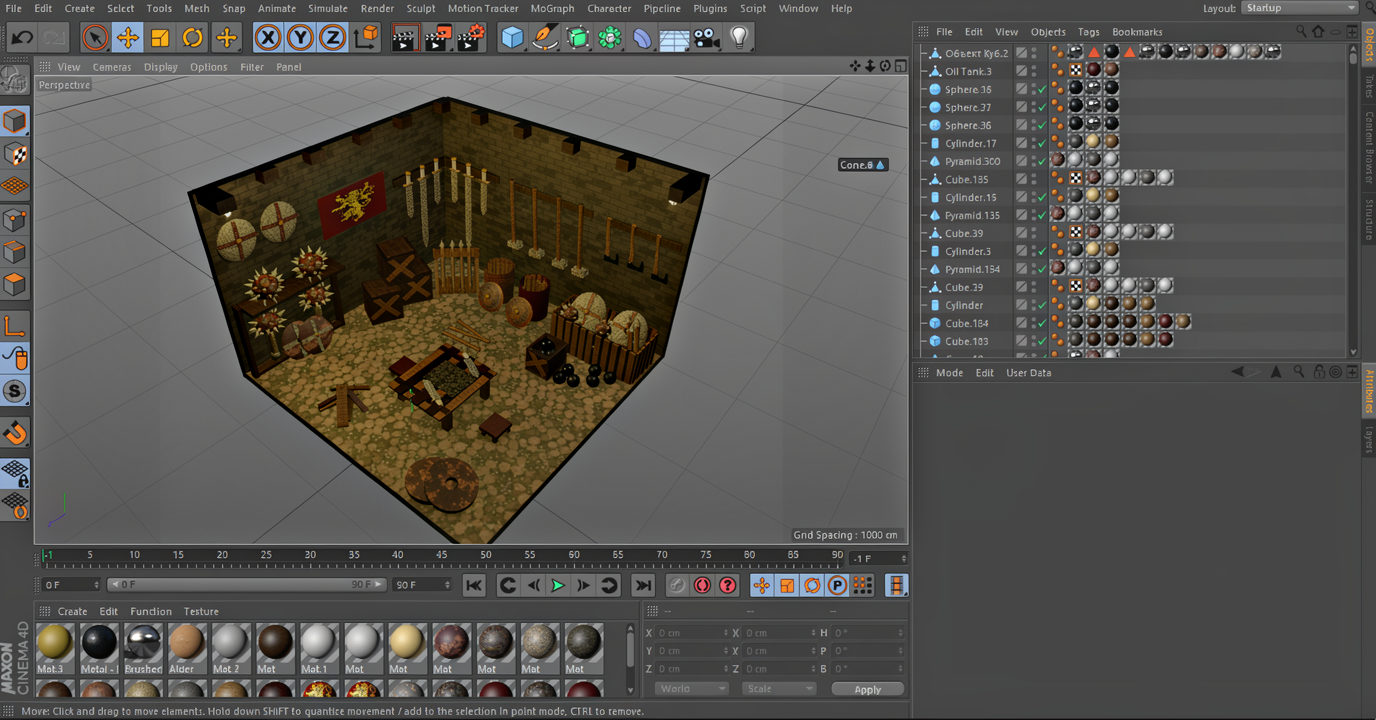Open the Layout Startup dropdown

click(x=1298, y=8)
